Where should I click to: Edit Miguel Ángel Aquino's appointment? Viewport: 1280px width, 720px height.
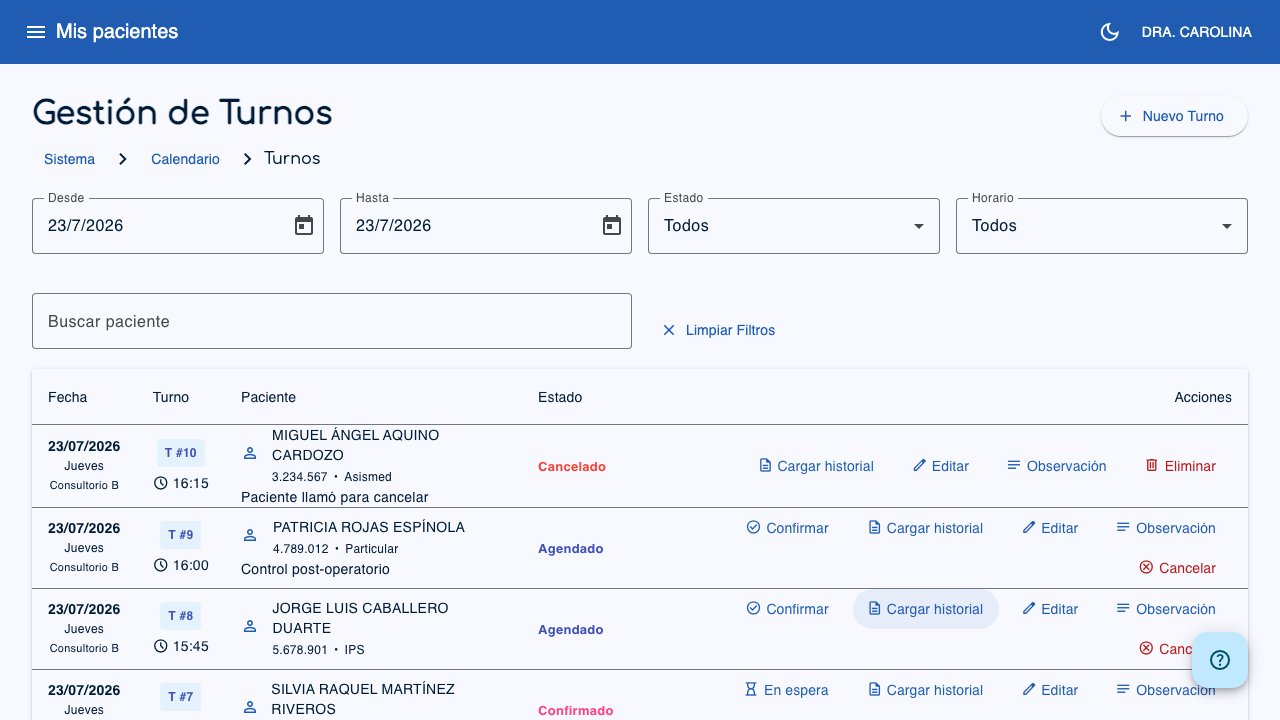[x=940, y=466]
